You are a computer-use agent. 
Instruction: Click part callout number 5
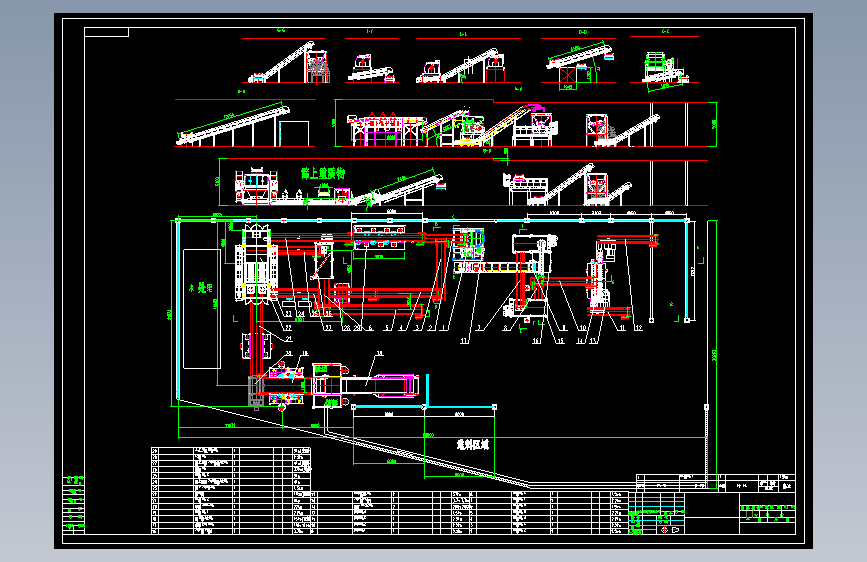(x=387, y=328)
